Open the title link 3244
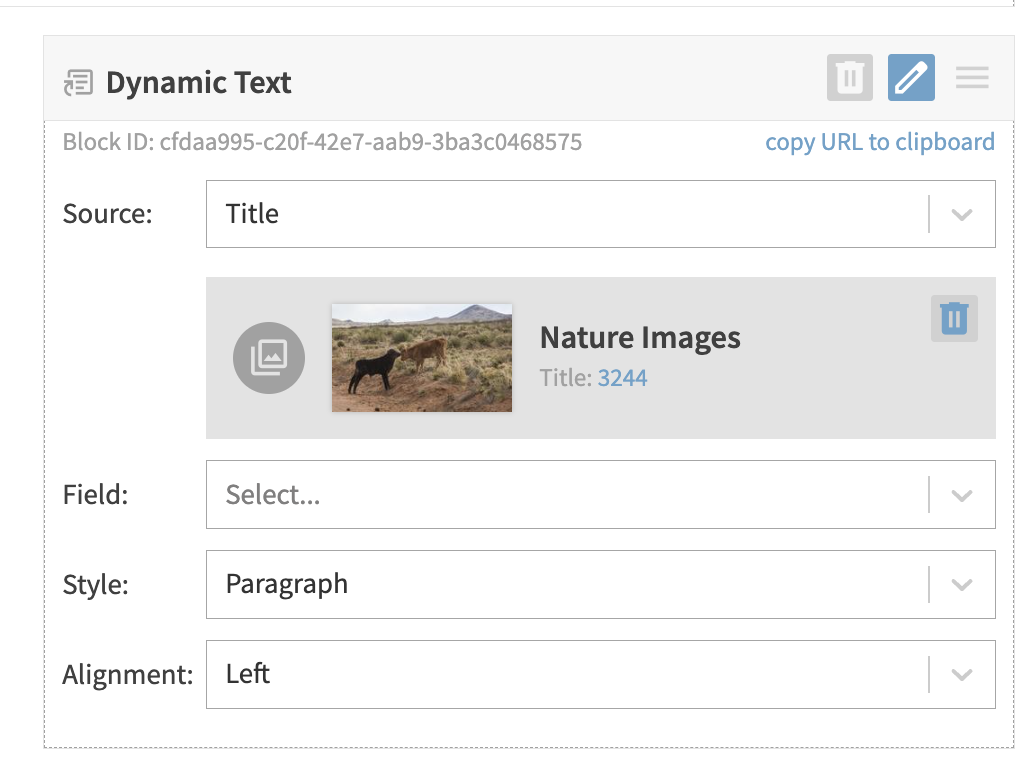1036x776 pixels. coord(622,378)
